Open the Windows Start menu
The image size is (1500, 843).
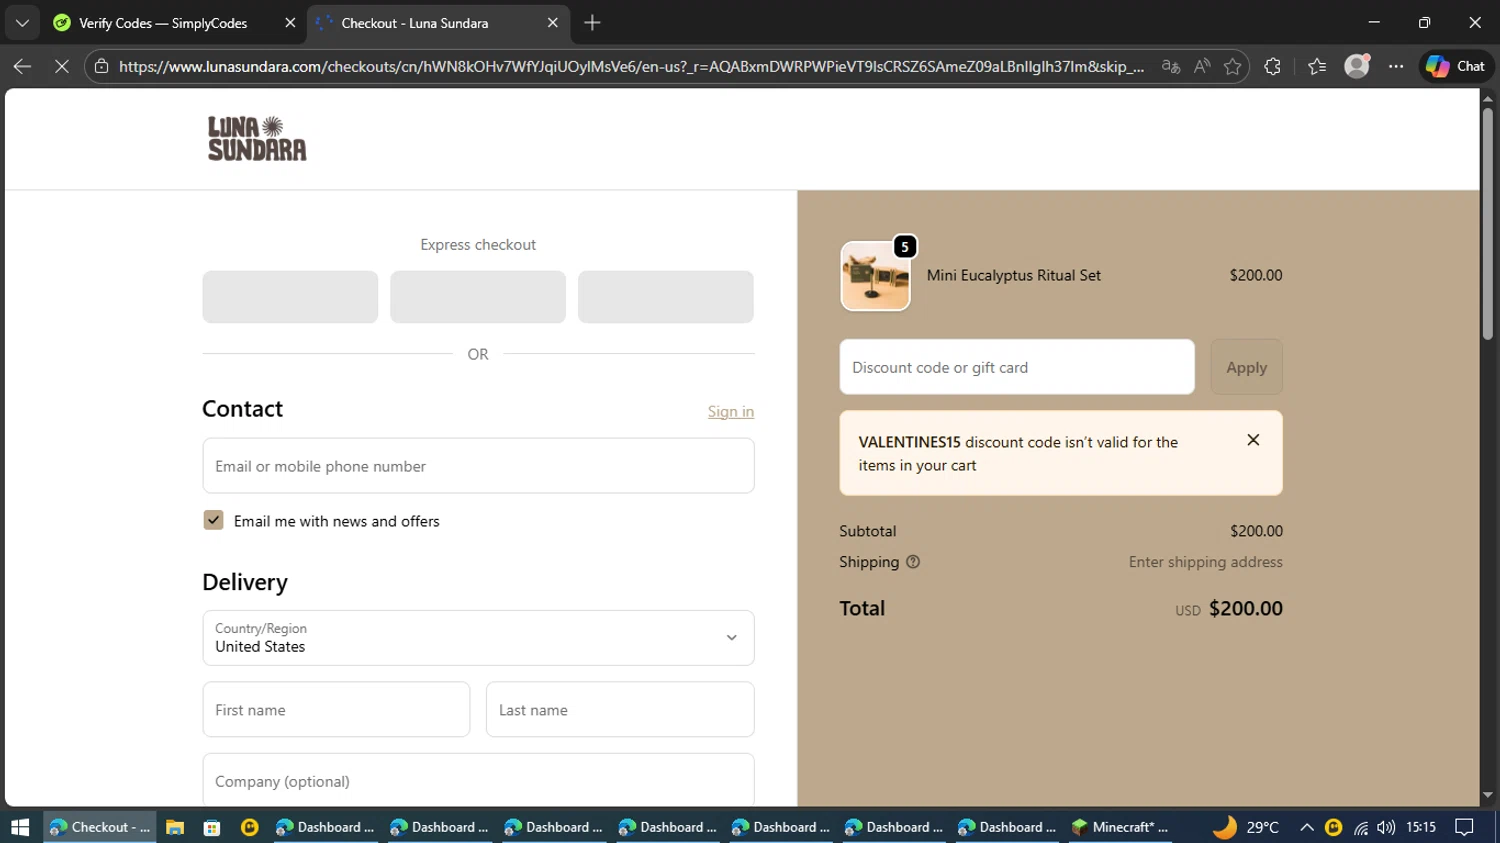(20, 827)
